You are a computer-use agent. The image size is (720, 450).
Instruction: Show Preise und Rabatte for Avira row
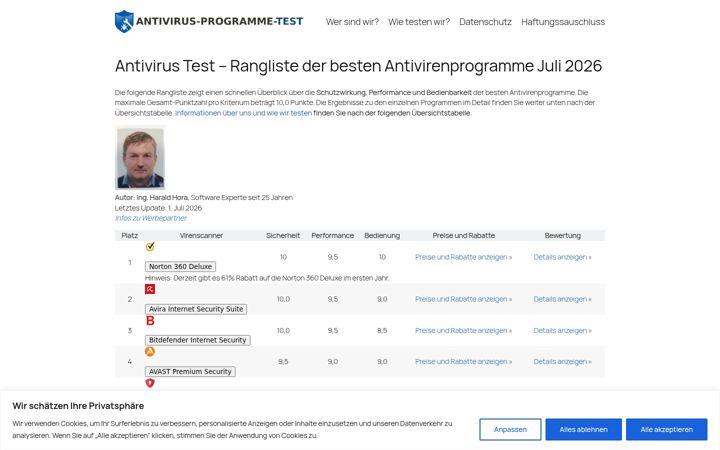pos(463,299)
